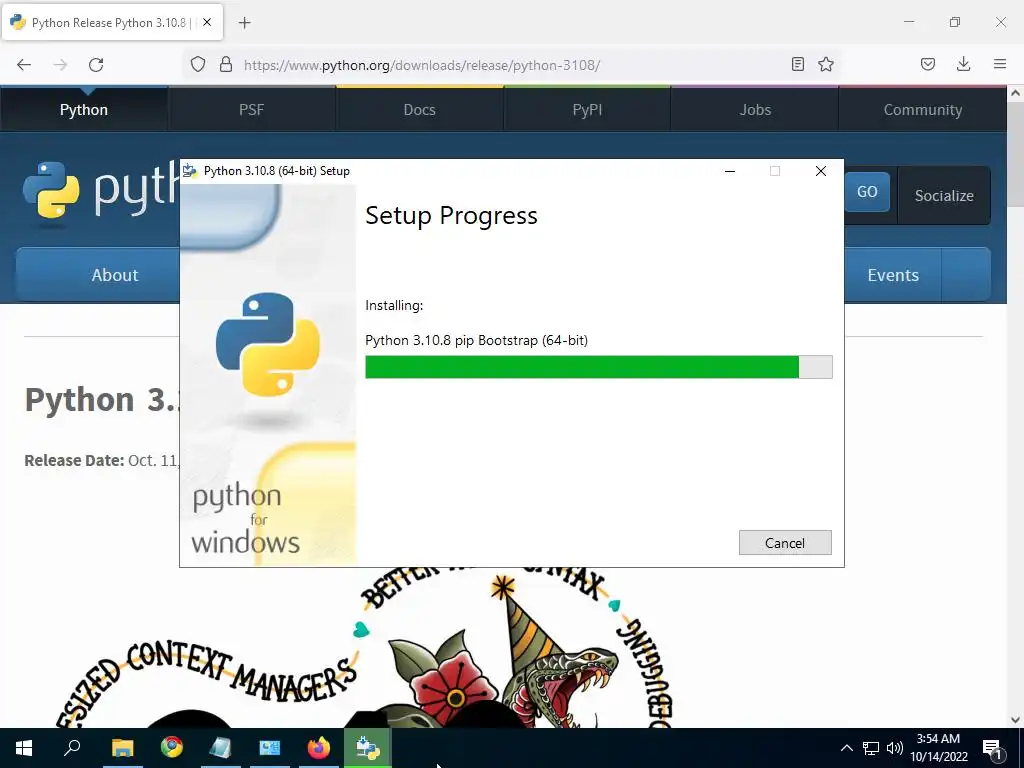Open the volume control tray icon
The image size is (1024, 768).
(895, 748)
